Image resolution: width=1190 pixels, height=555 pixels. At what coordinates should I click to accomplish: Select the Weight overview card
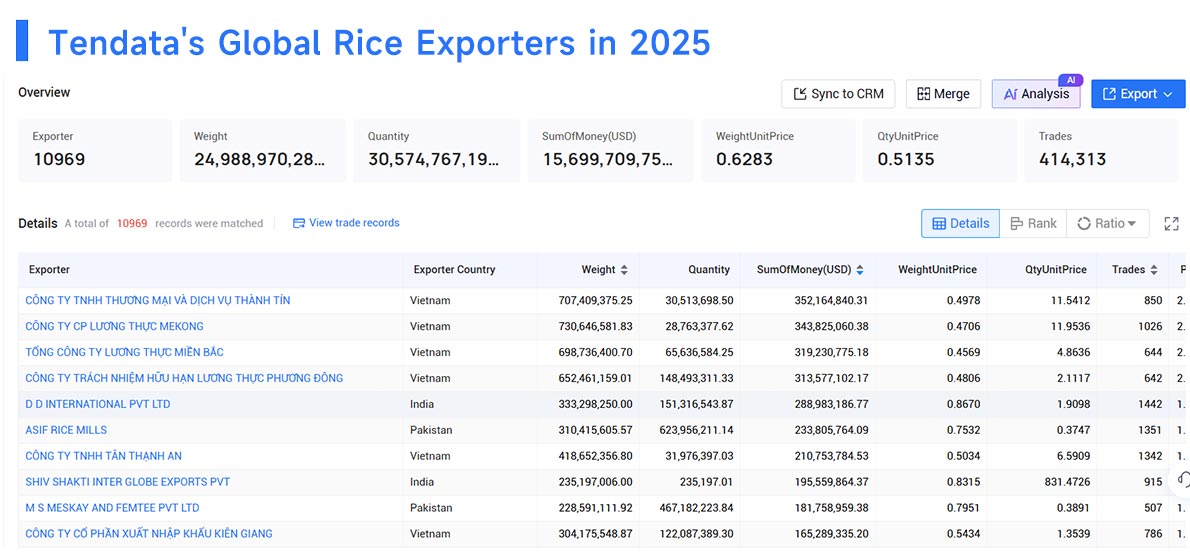coord(263,150)
